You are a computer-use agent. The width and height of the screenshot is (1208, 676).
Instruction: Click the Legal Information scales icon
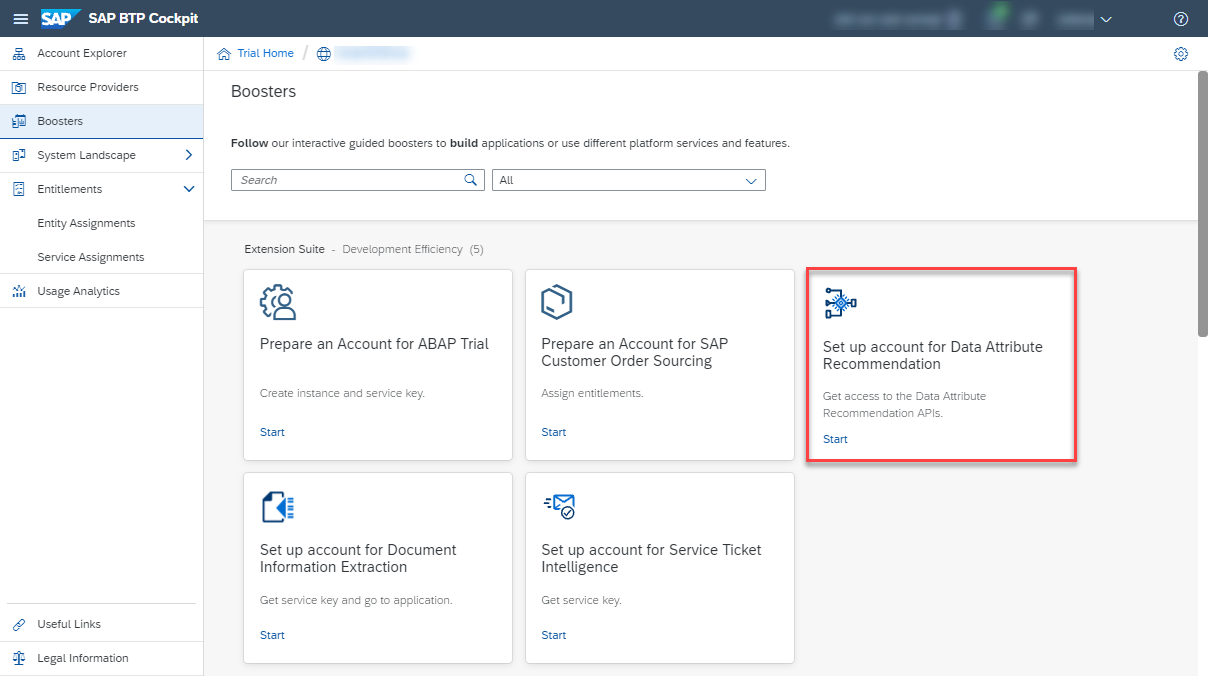pyautogui.click(x=19, y=658)
